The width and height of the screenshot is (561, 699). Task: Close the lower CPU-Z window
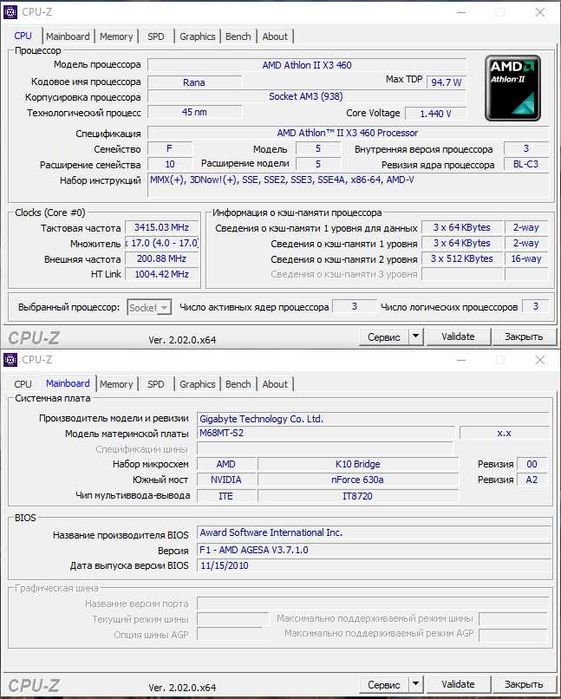[540, 359]
